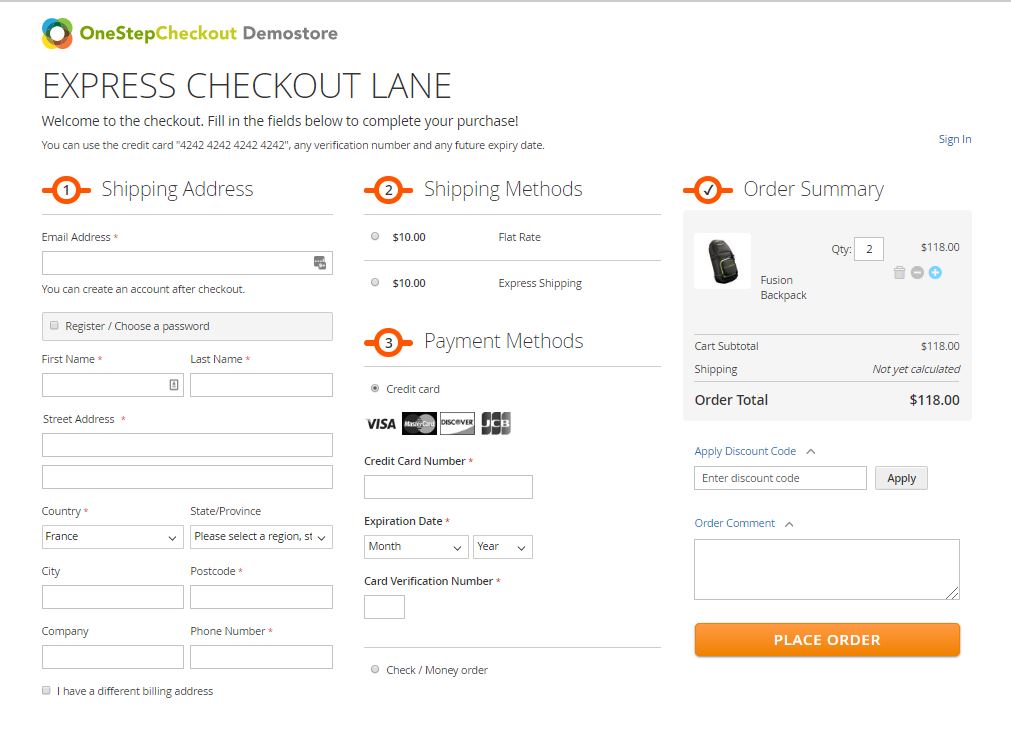Click the Cart Subtotal label

click(x=726, y=346)
